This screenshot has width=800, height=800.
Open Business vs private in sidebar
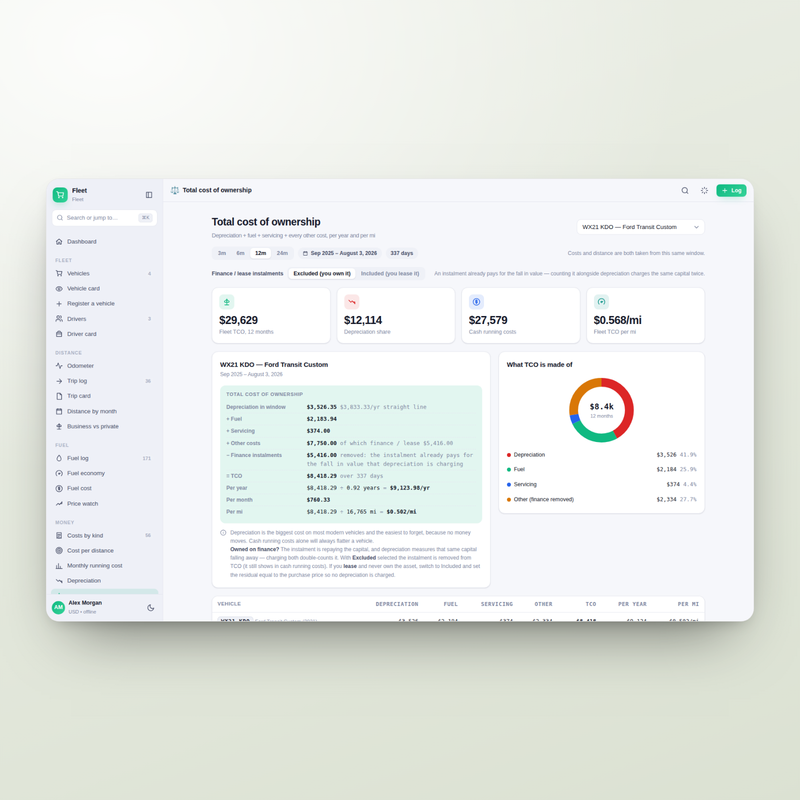[x=105, y=427]
